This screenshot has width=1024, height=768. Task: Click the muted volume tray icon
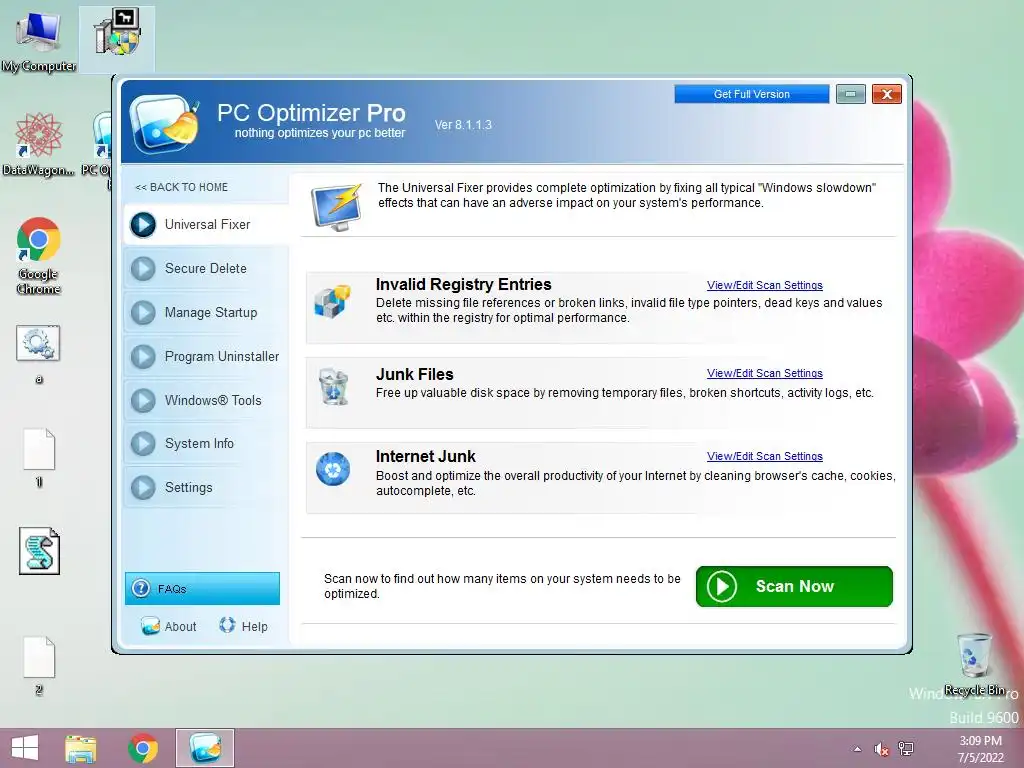coord(881,750)
